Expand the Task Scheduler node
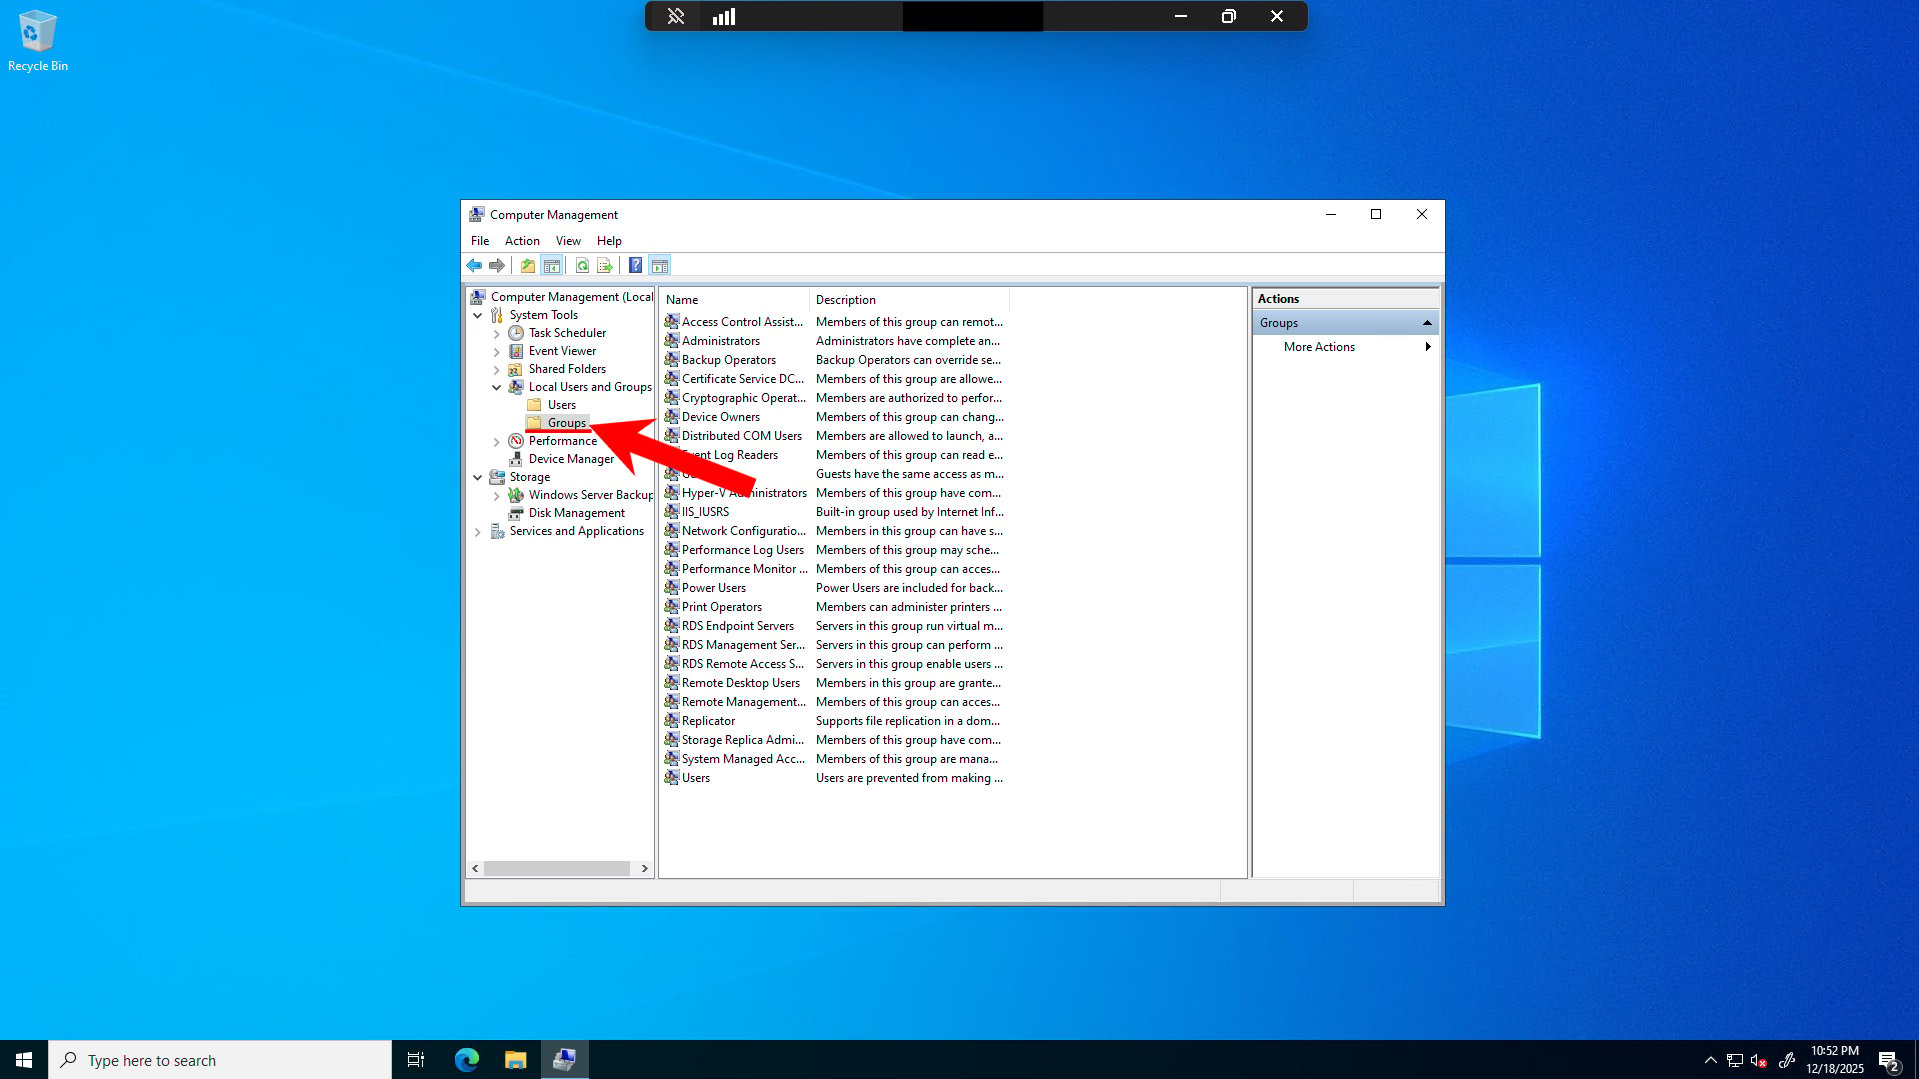The width and height of the screenshot is (1919, 1079). (497, 334)
